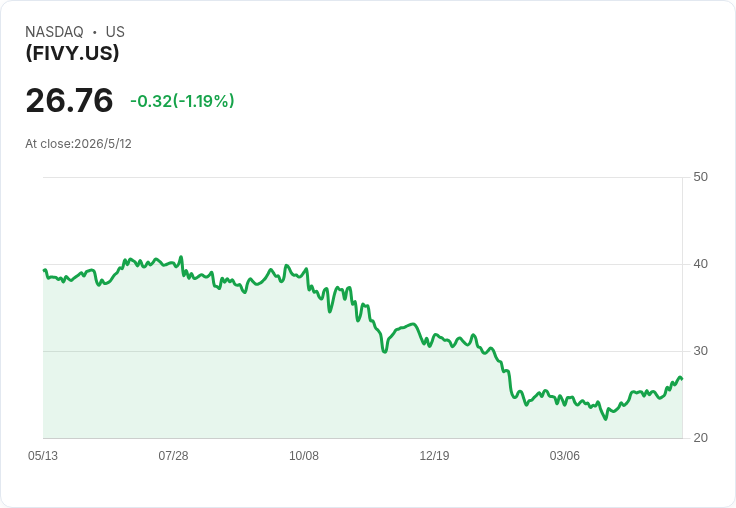Viewport: 736px width, 508px height.
Task: Click the 50 price axis label
Action: (x=700, y=177)
